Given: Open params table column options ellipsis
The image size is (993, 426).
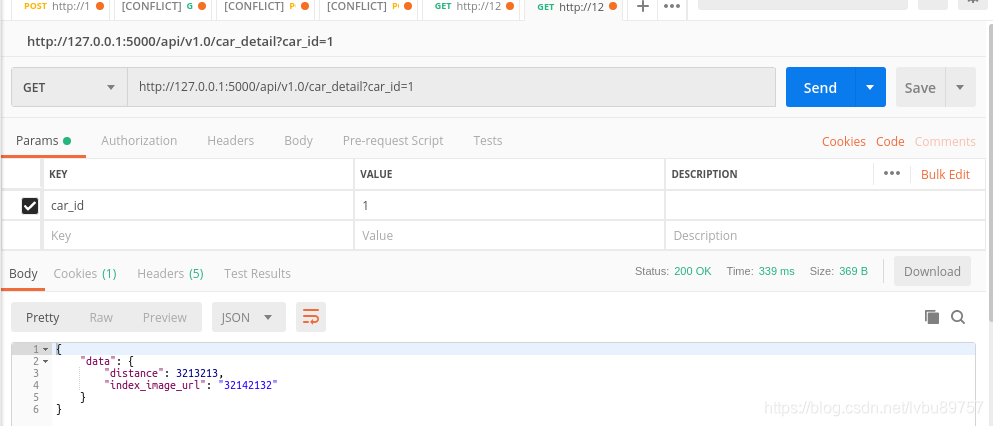Looking at the screenshot, I should 892,173.
